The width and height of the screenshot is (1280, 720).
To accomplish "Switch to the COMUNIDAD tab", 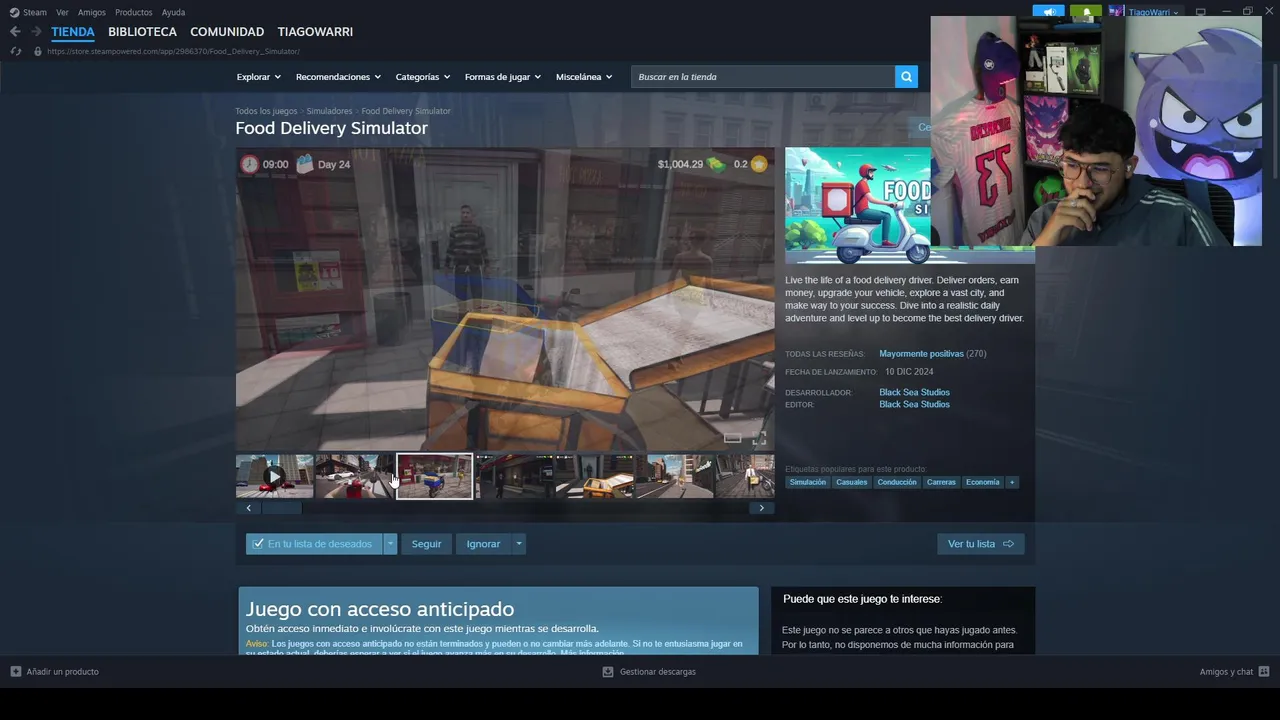I will pos(227,32).
